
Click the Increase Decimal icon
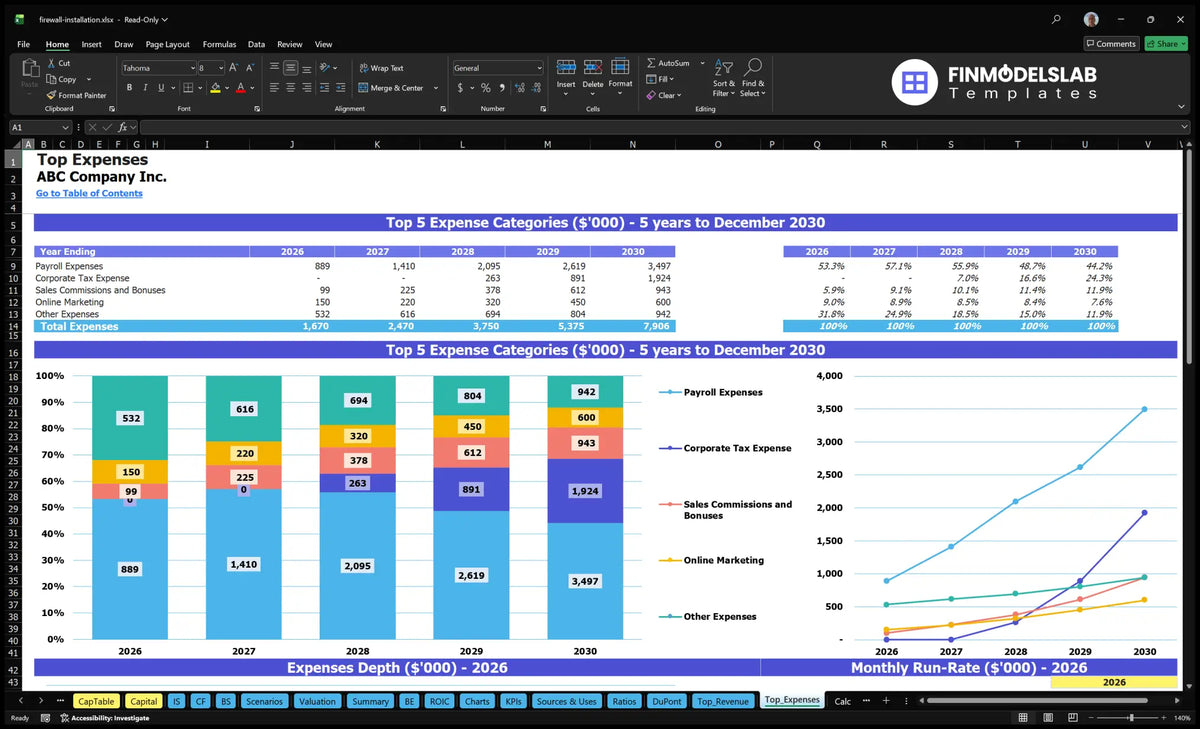tap(519, 88)
